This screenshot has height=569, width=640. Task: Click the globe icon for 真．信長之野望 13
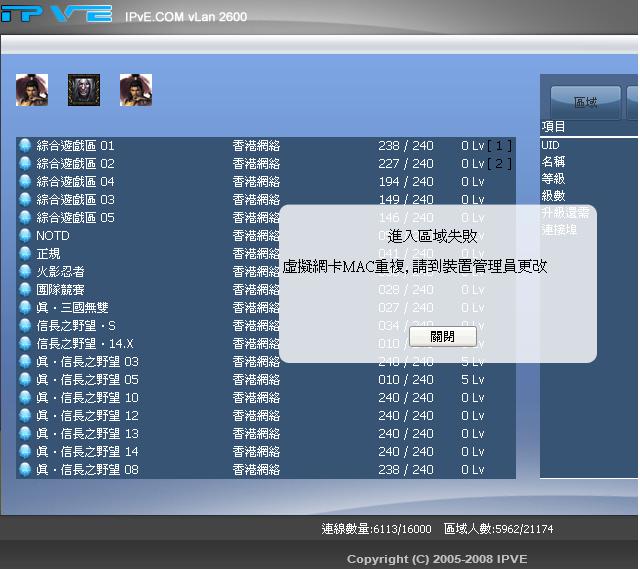pos(25,433)
